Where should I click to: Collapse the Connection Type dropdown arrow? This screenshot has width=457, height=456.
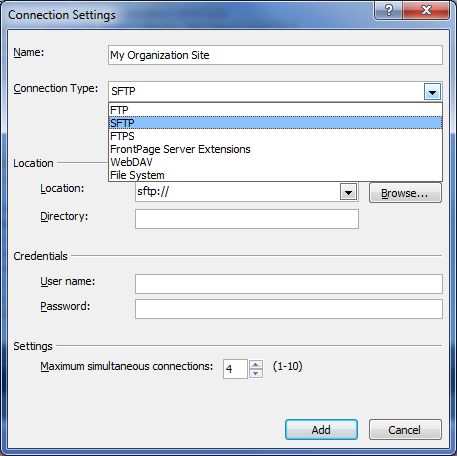[x=432, y=92]
